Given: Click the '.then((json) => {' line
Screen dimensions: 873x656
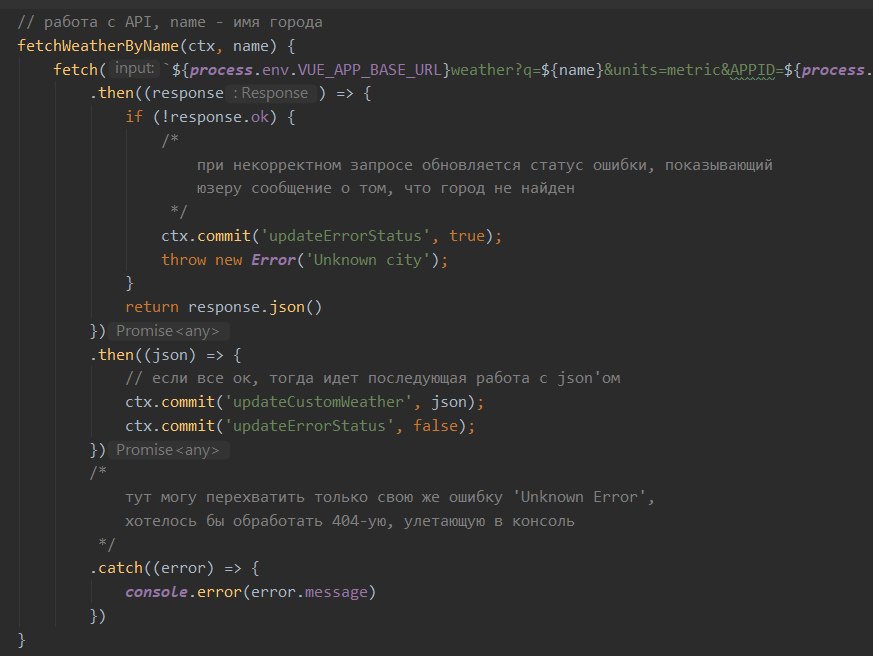Looking at the screenshot, I should click(165, 355).
